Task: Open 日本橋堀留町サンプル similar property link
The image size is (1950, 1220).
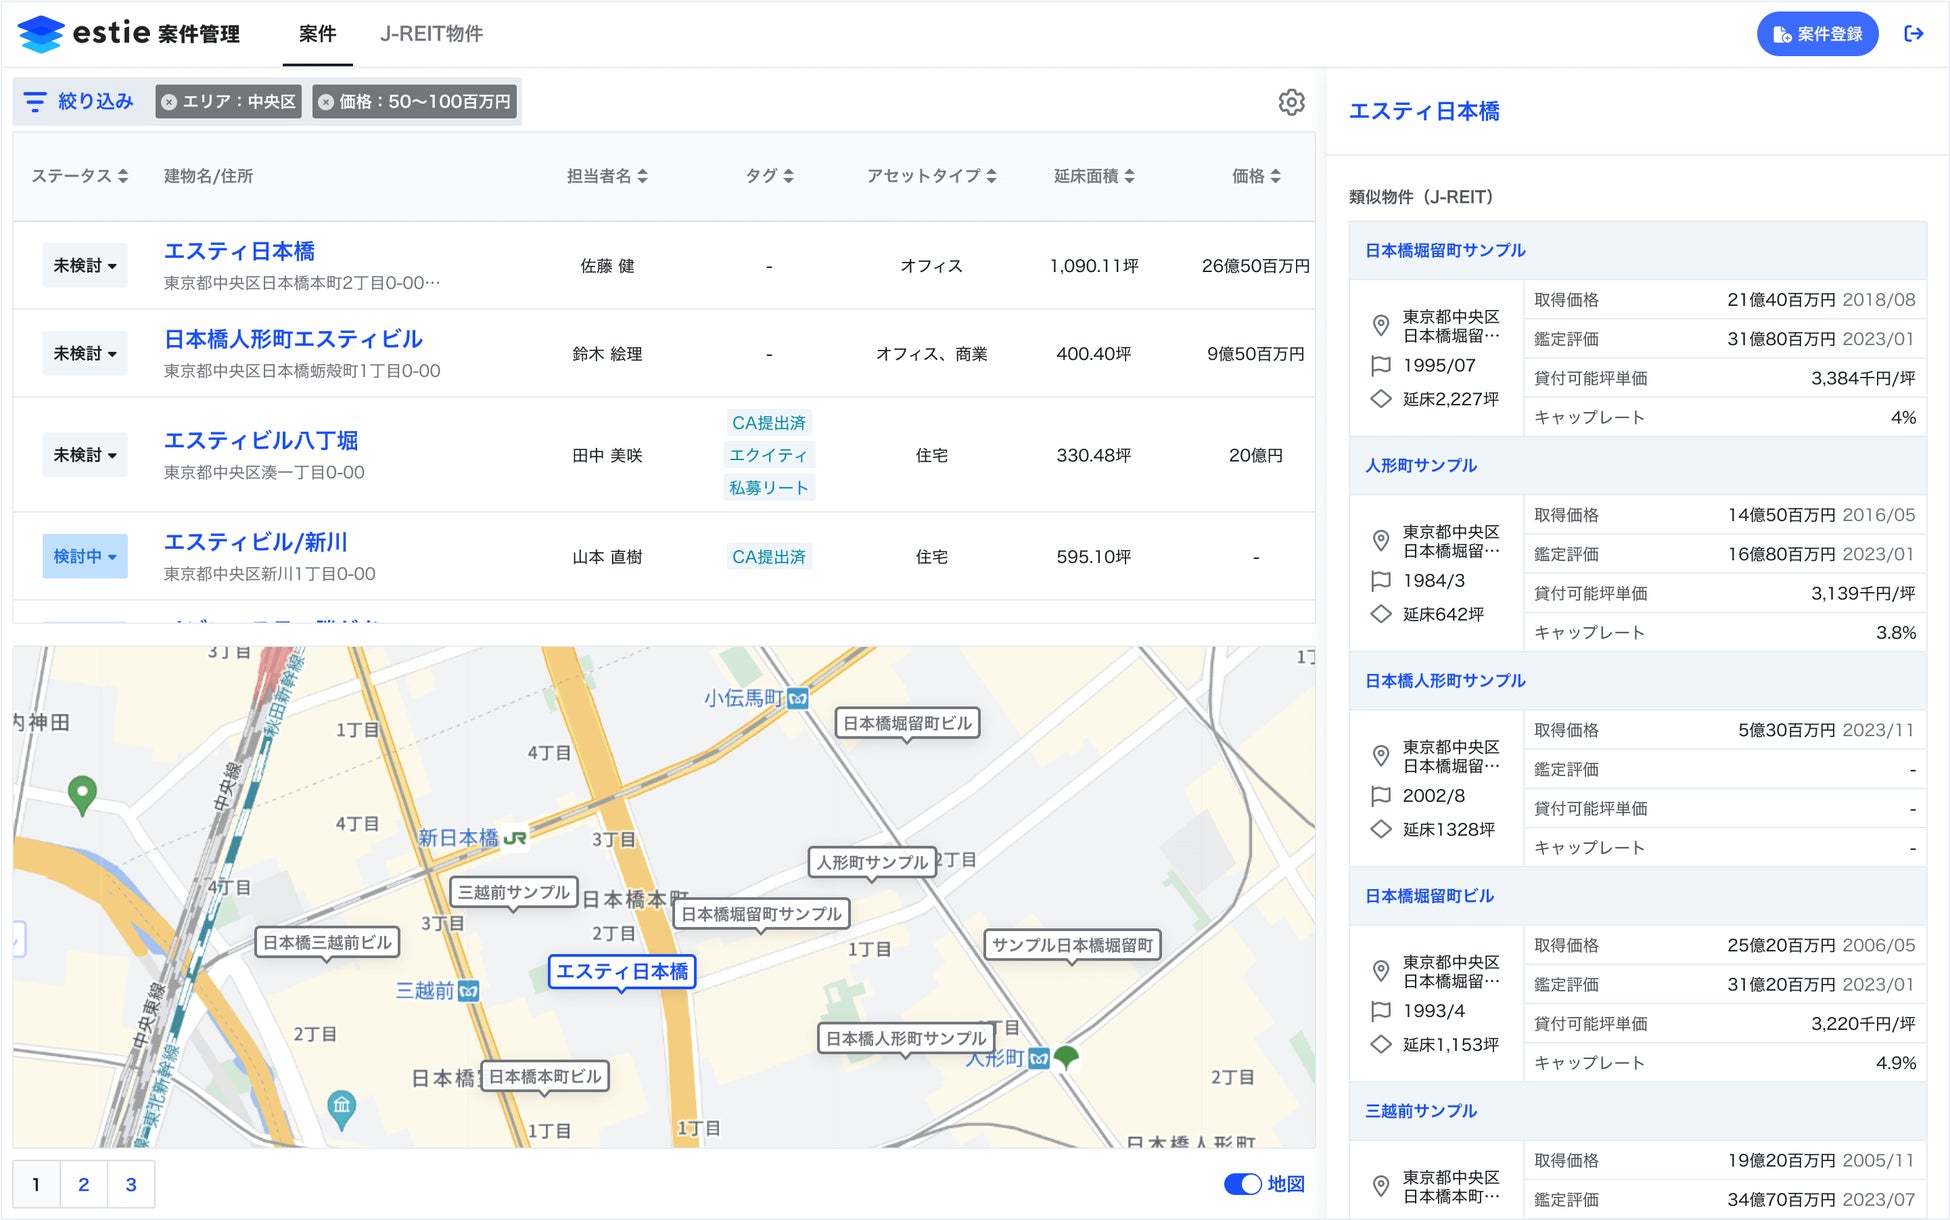Action: coord(1445,250)
